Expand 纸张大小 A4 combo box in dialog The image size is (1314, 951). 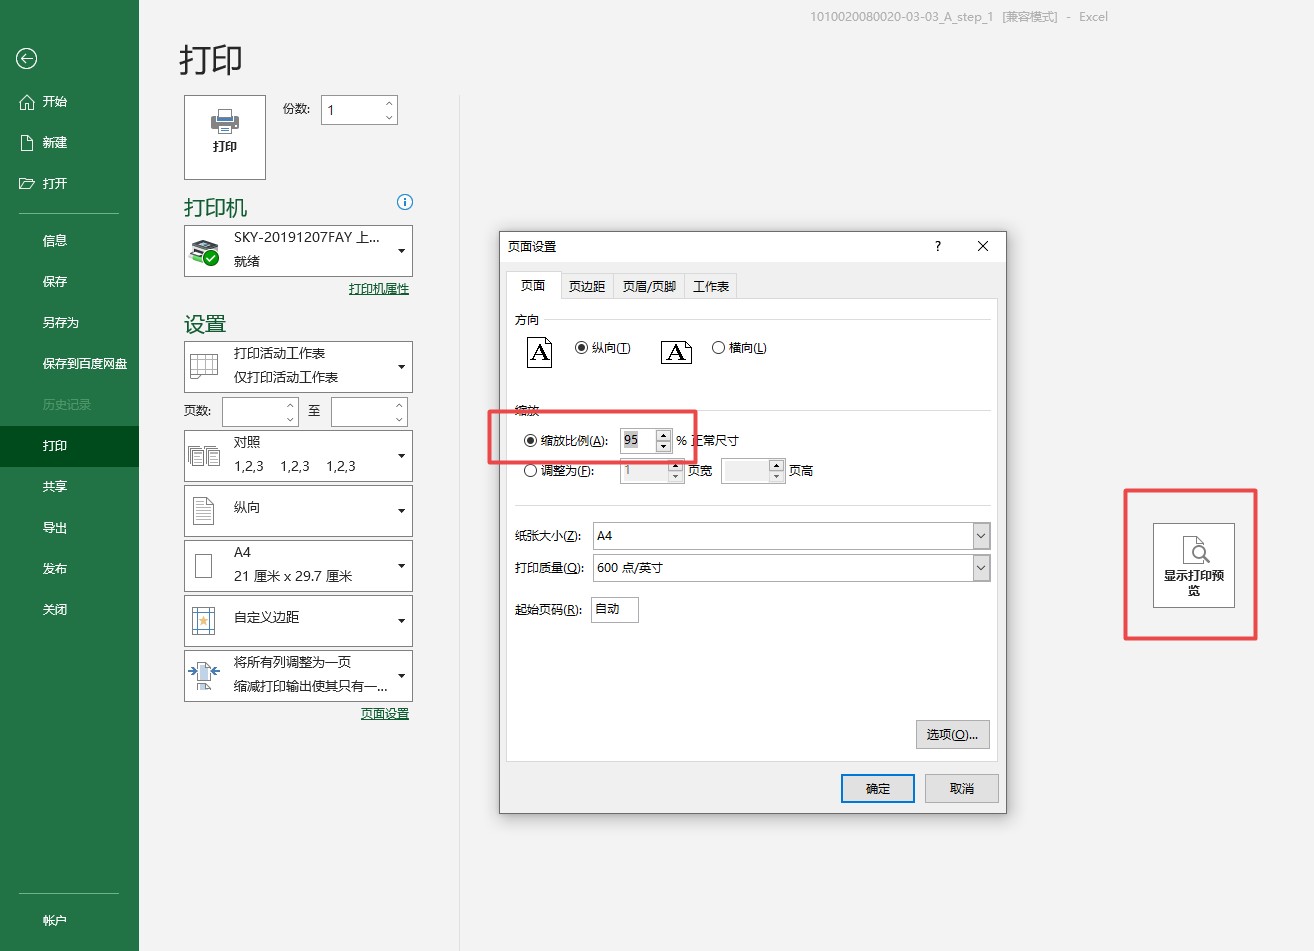(x=981, y=536)
